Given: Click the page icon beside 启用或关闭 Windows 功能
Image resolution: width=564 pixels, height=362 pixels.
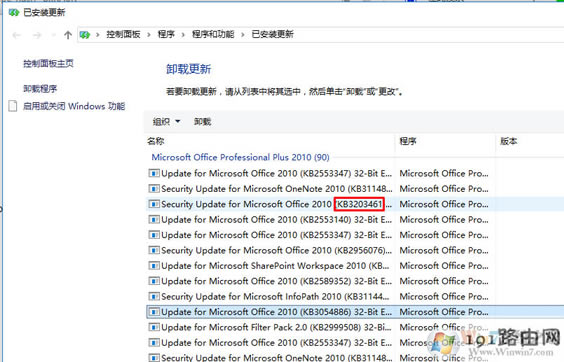Looking at the screenshot, I should click(13, 106).
